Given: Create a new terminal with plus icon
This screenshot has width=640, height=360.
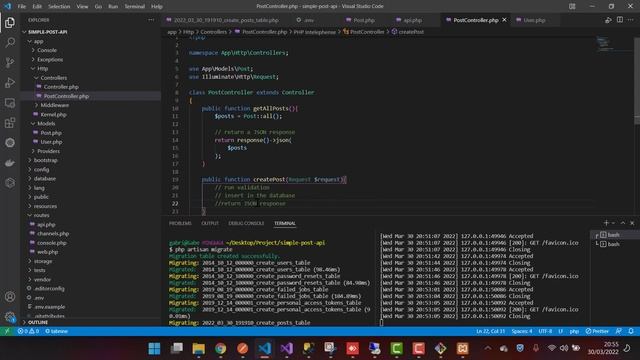Looking at the screenshot, I should (606, 223).
